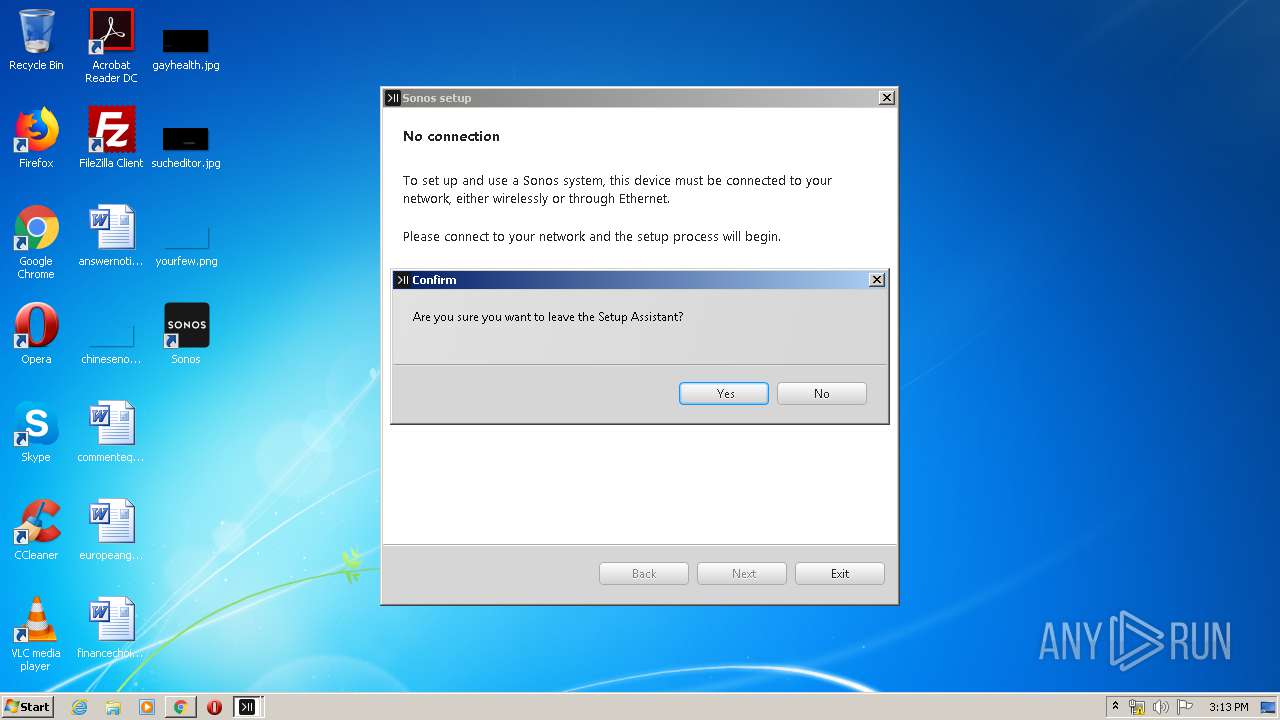Screen dimensions: 1280x720
Task: Select the Firefox desktop shortcut
Action: (36, 138)
